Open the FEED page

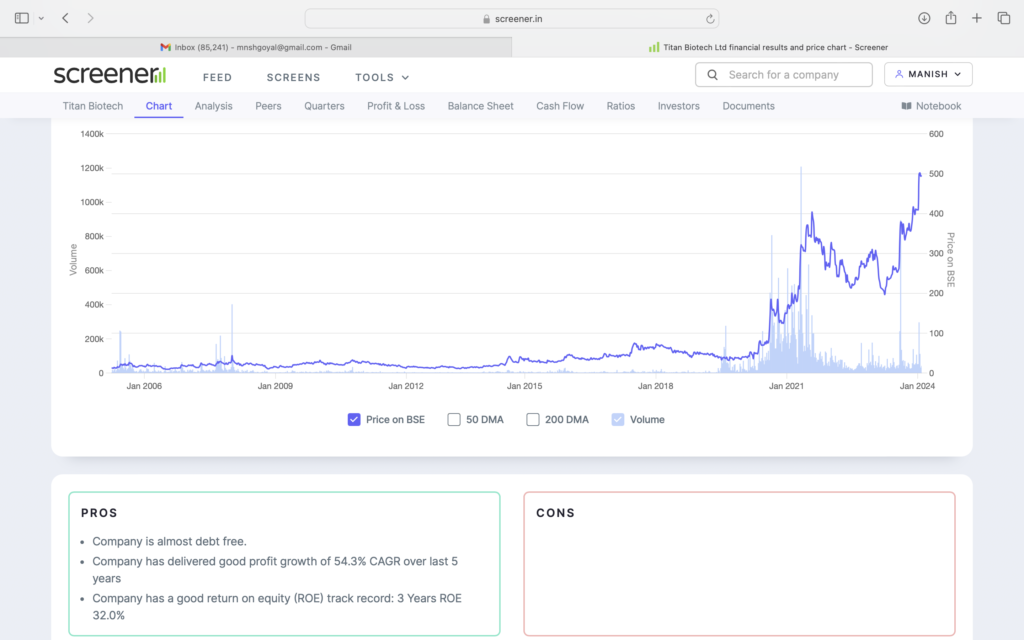click(x=217, y=77)
